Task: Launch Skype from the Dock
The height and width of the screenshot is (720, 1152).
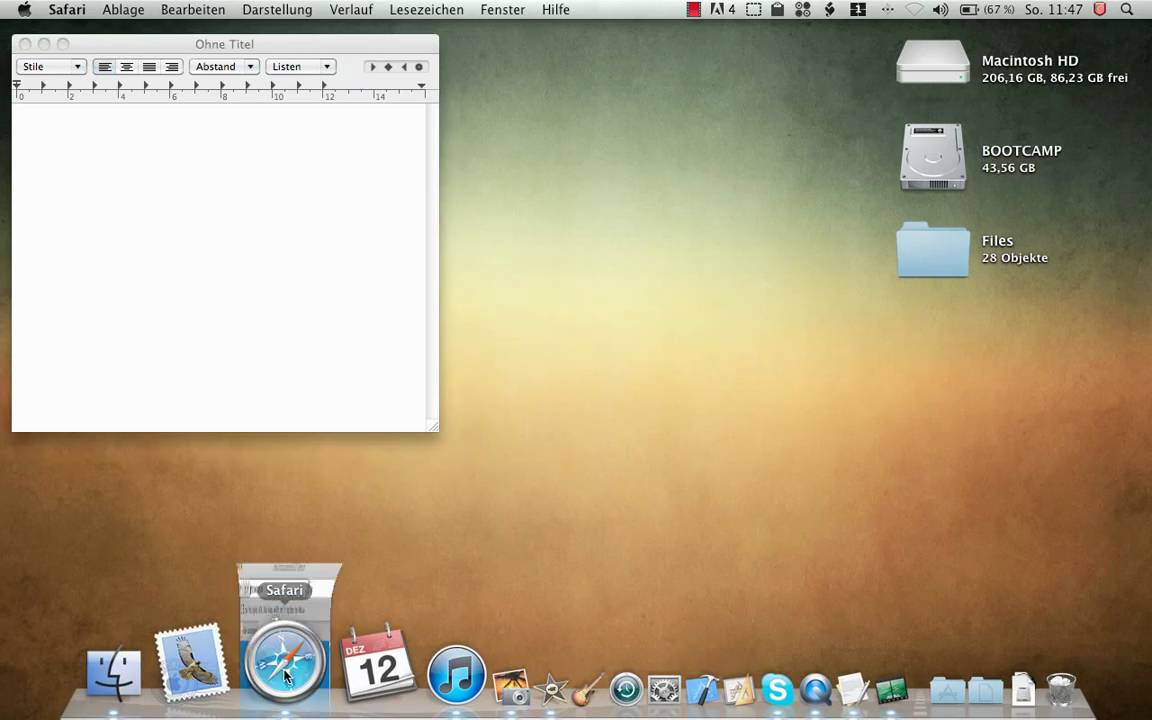Action: [x=777, y=690]
